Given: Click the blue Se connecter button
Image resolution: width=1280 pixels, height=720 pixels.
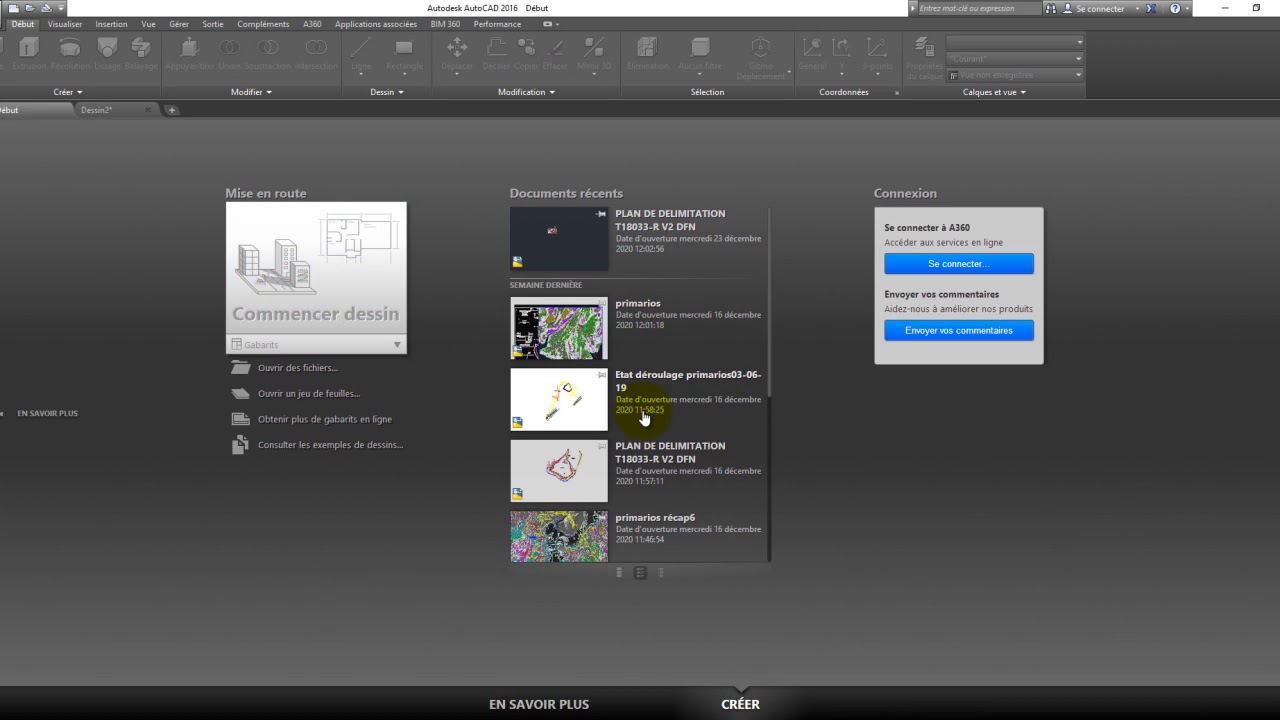Looking at the screenshot, I should pyautogui.click(x=958, y=264).
